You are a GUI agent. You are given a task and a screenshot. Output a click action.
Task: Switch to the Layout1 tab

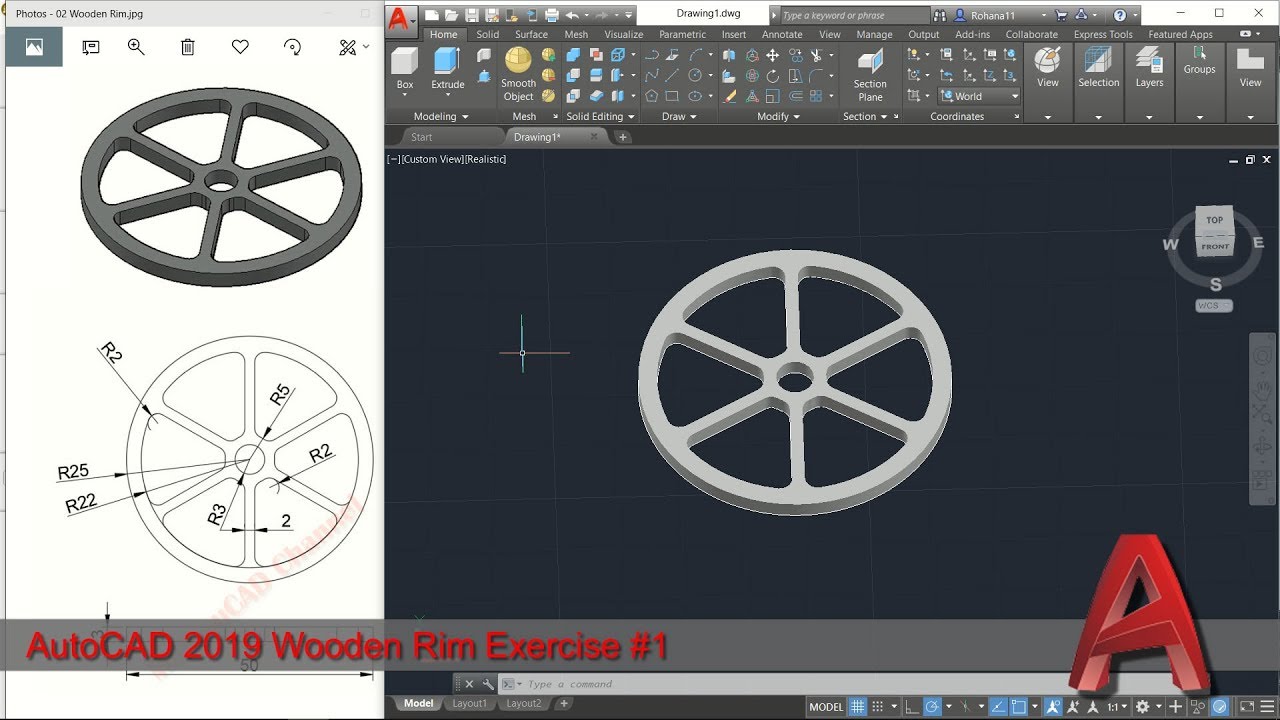point(469,703)
